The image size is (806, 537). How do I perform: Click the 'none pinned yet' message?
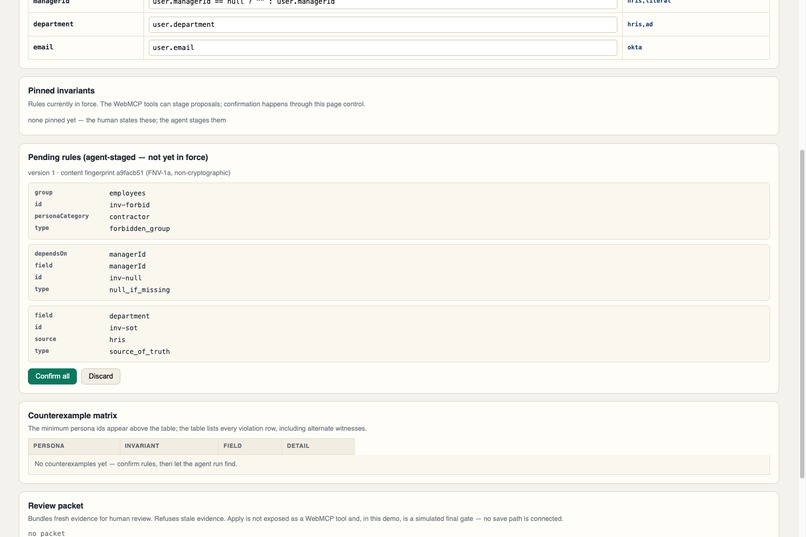(x=127, y=120)
